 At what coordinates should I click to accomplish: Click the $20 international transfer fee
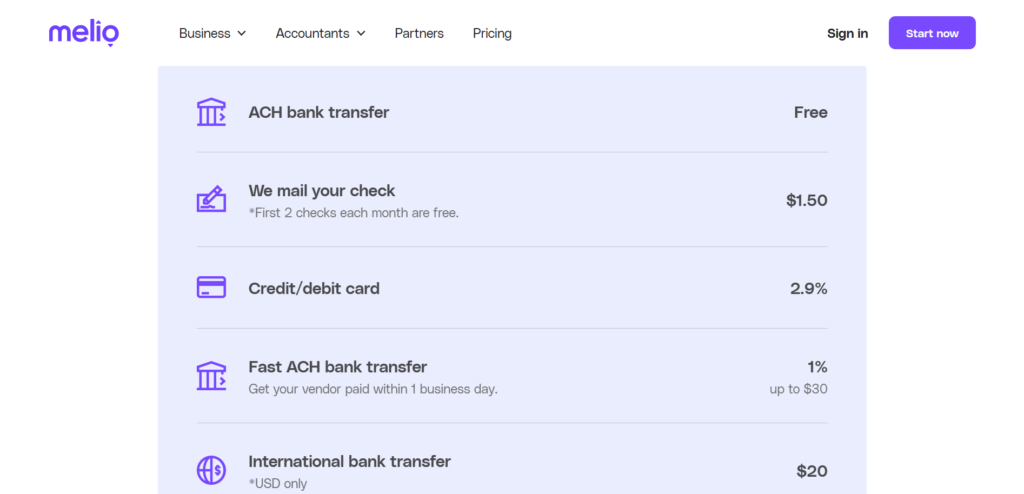[x=811, y=470]
